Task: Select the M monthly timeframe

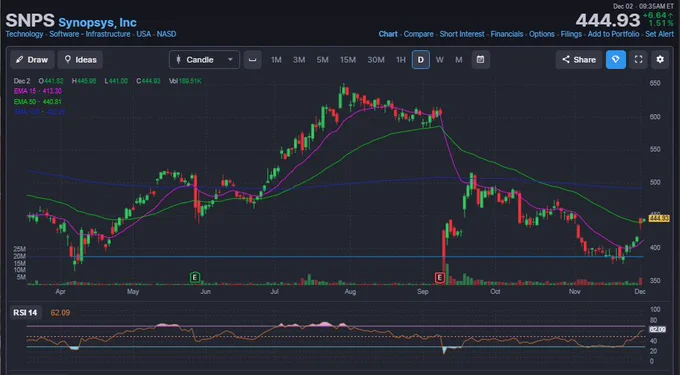Action: pos(459,60)
